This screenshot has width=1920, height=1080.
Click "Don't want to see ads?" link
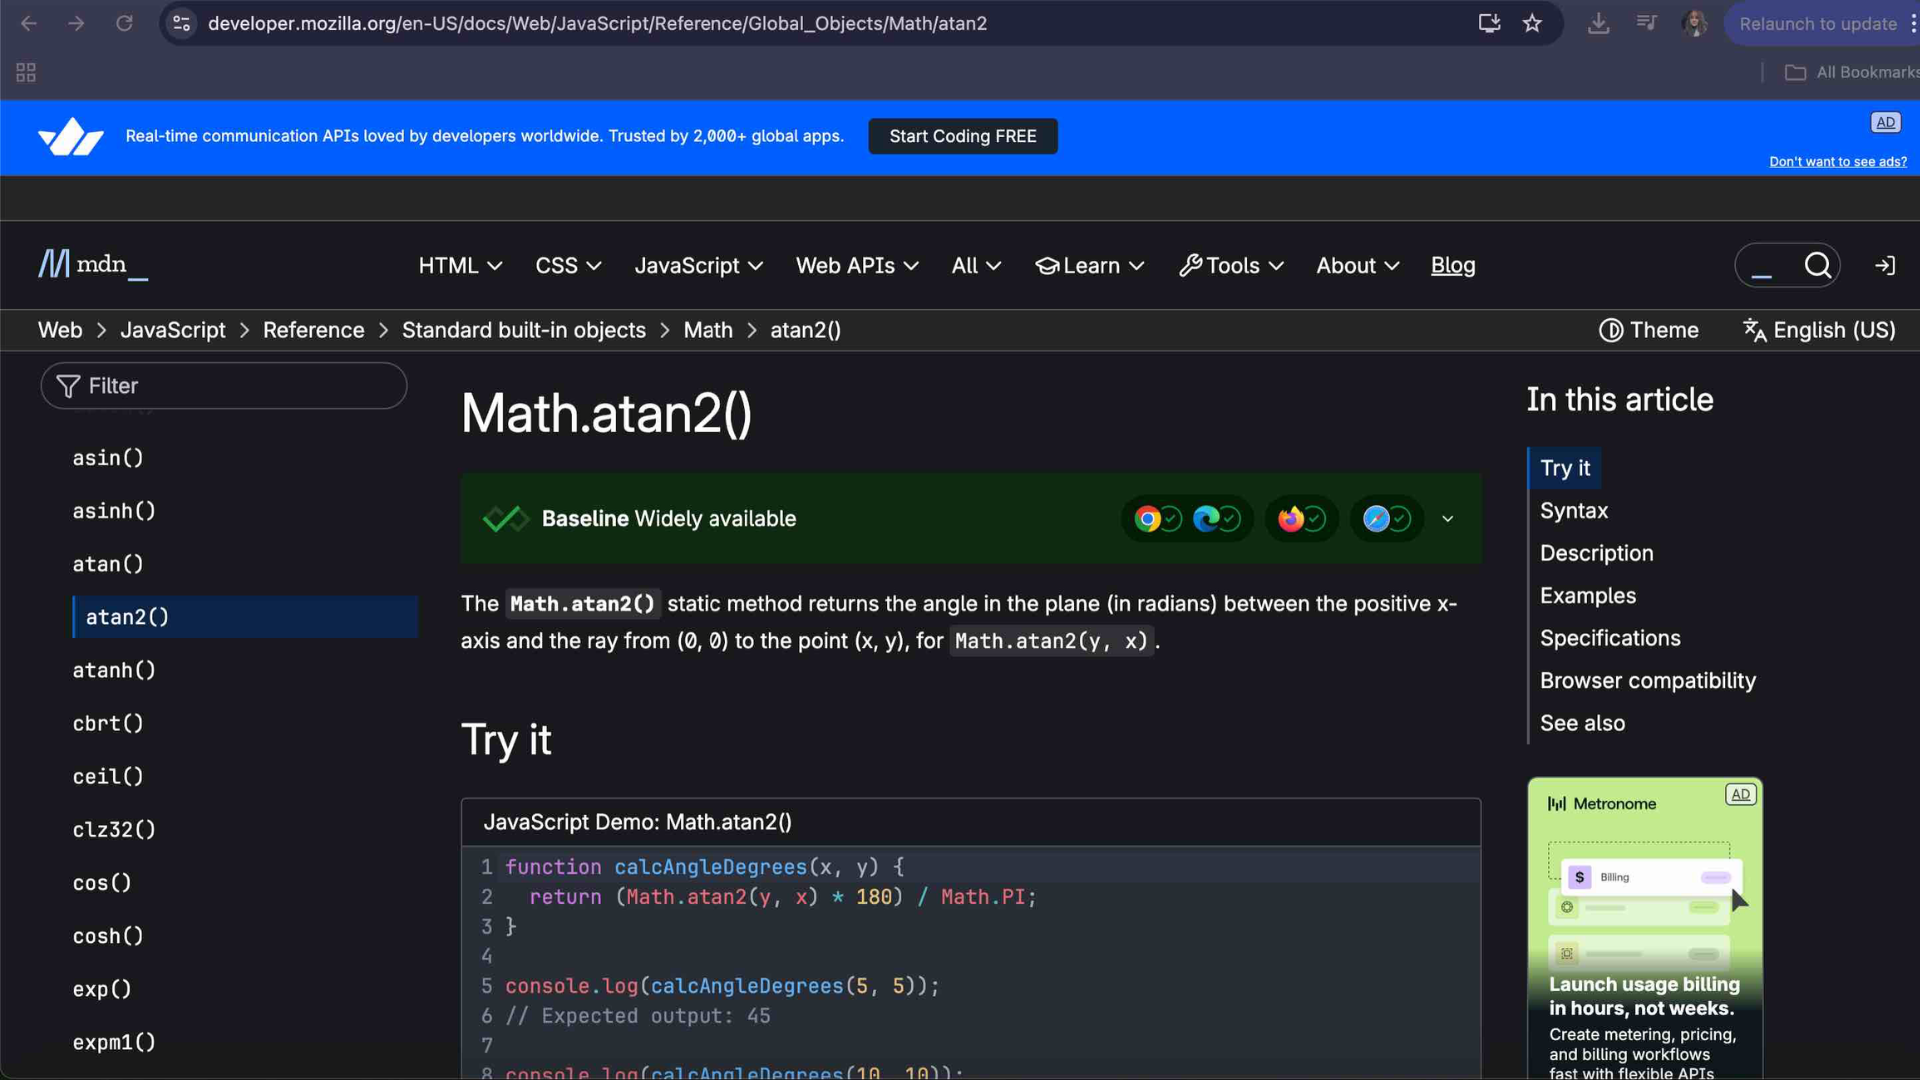pos(1837,162)
